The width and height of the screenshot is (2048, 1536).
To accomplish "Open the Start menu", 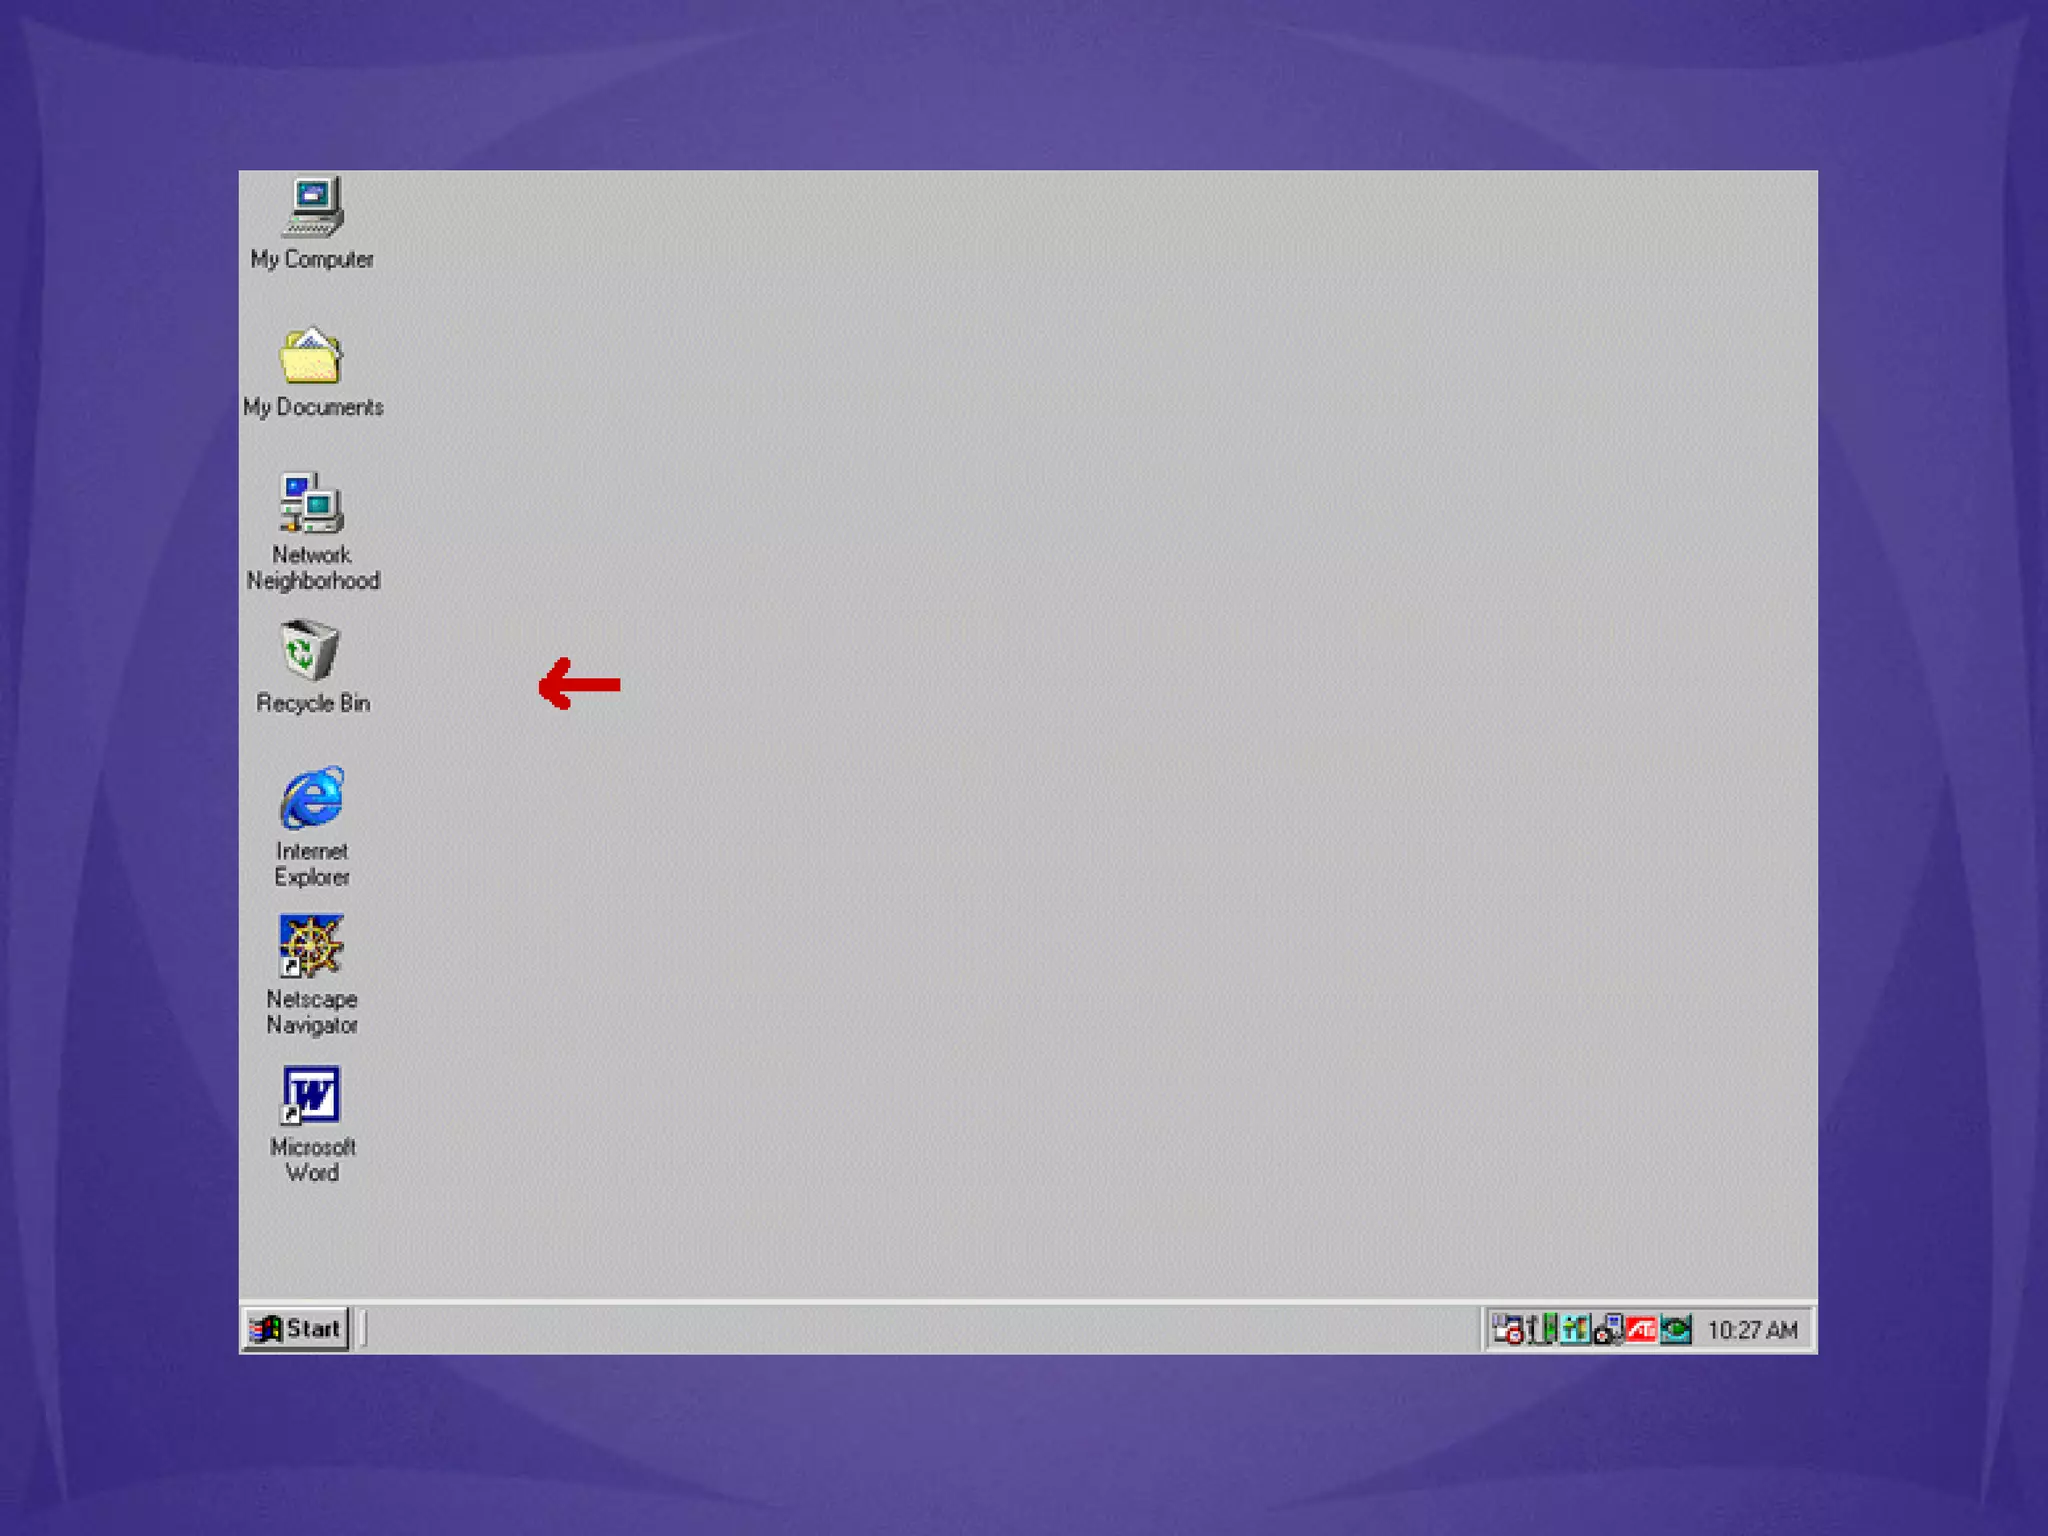I will point(296,1329).
